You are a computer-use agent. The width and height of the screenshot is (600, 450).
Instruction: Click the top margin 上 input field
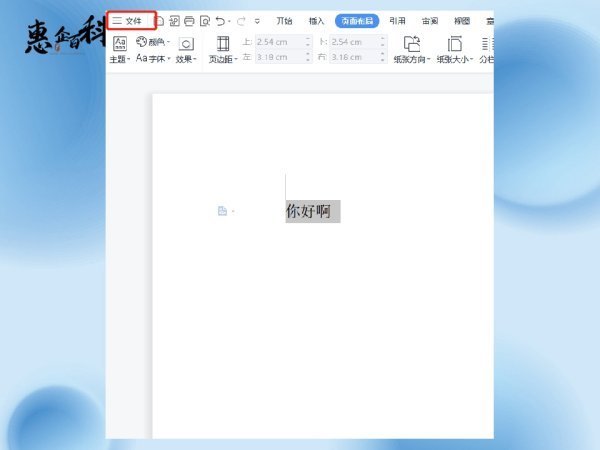click(283, 42)
